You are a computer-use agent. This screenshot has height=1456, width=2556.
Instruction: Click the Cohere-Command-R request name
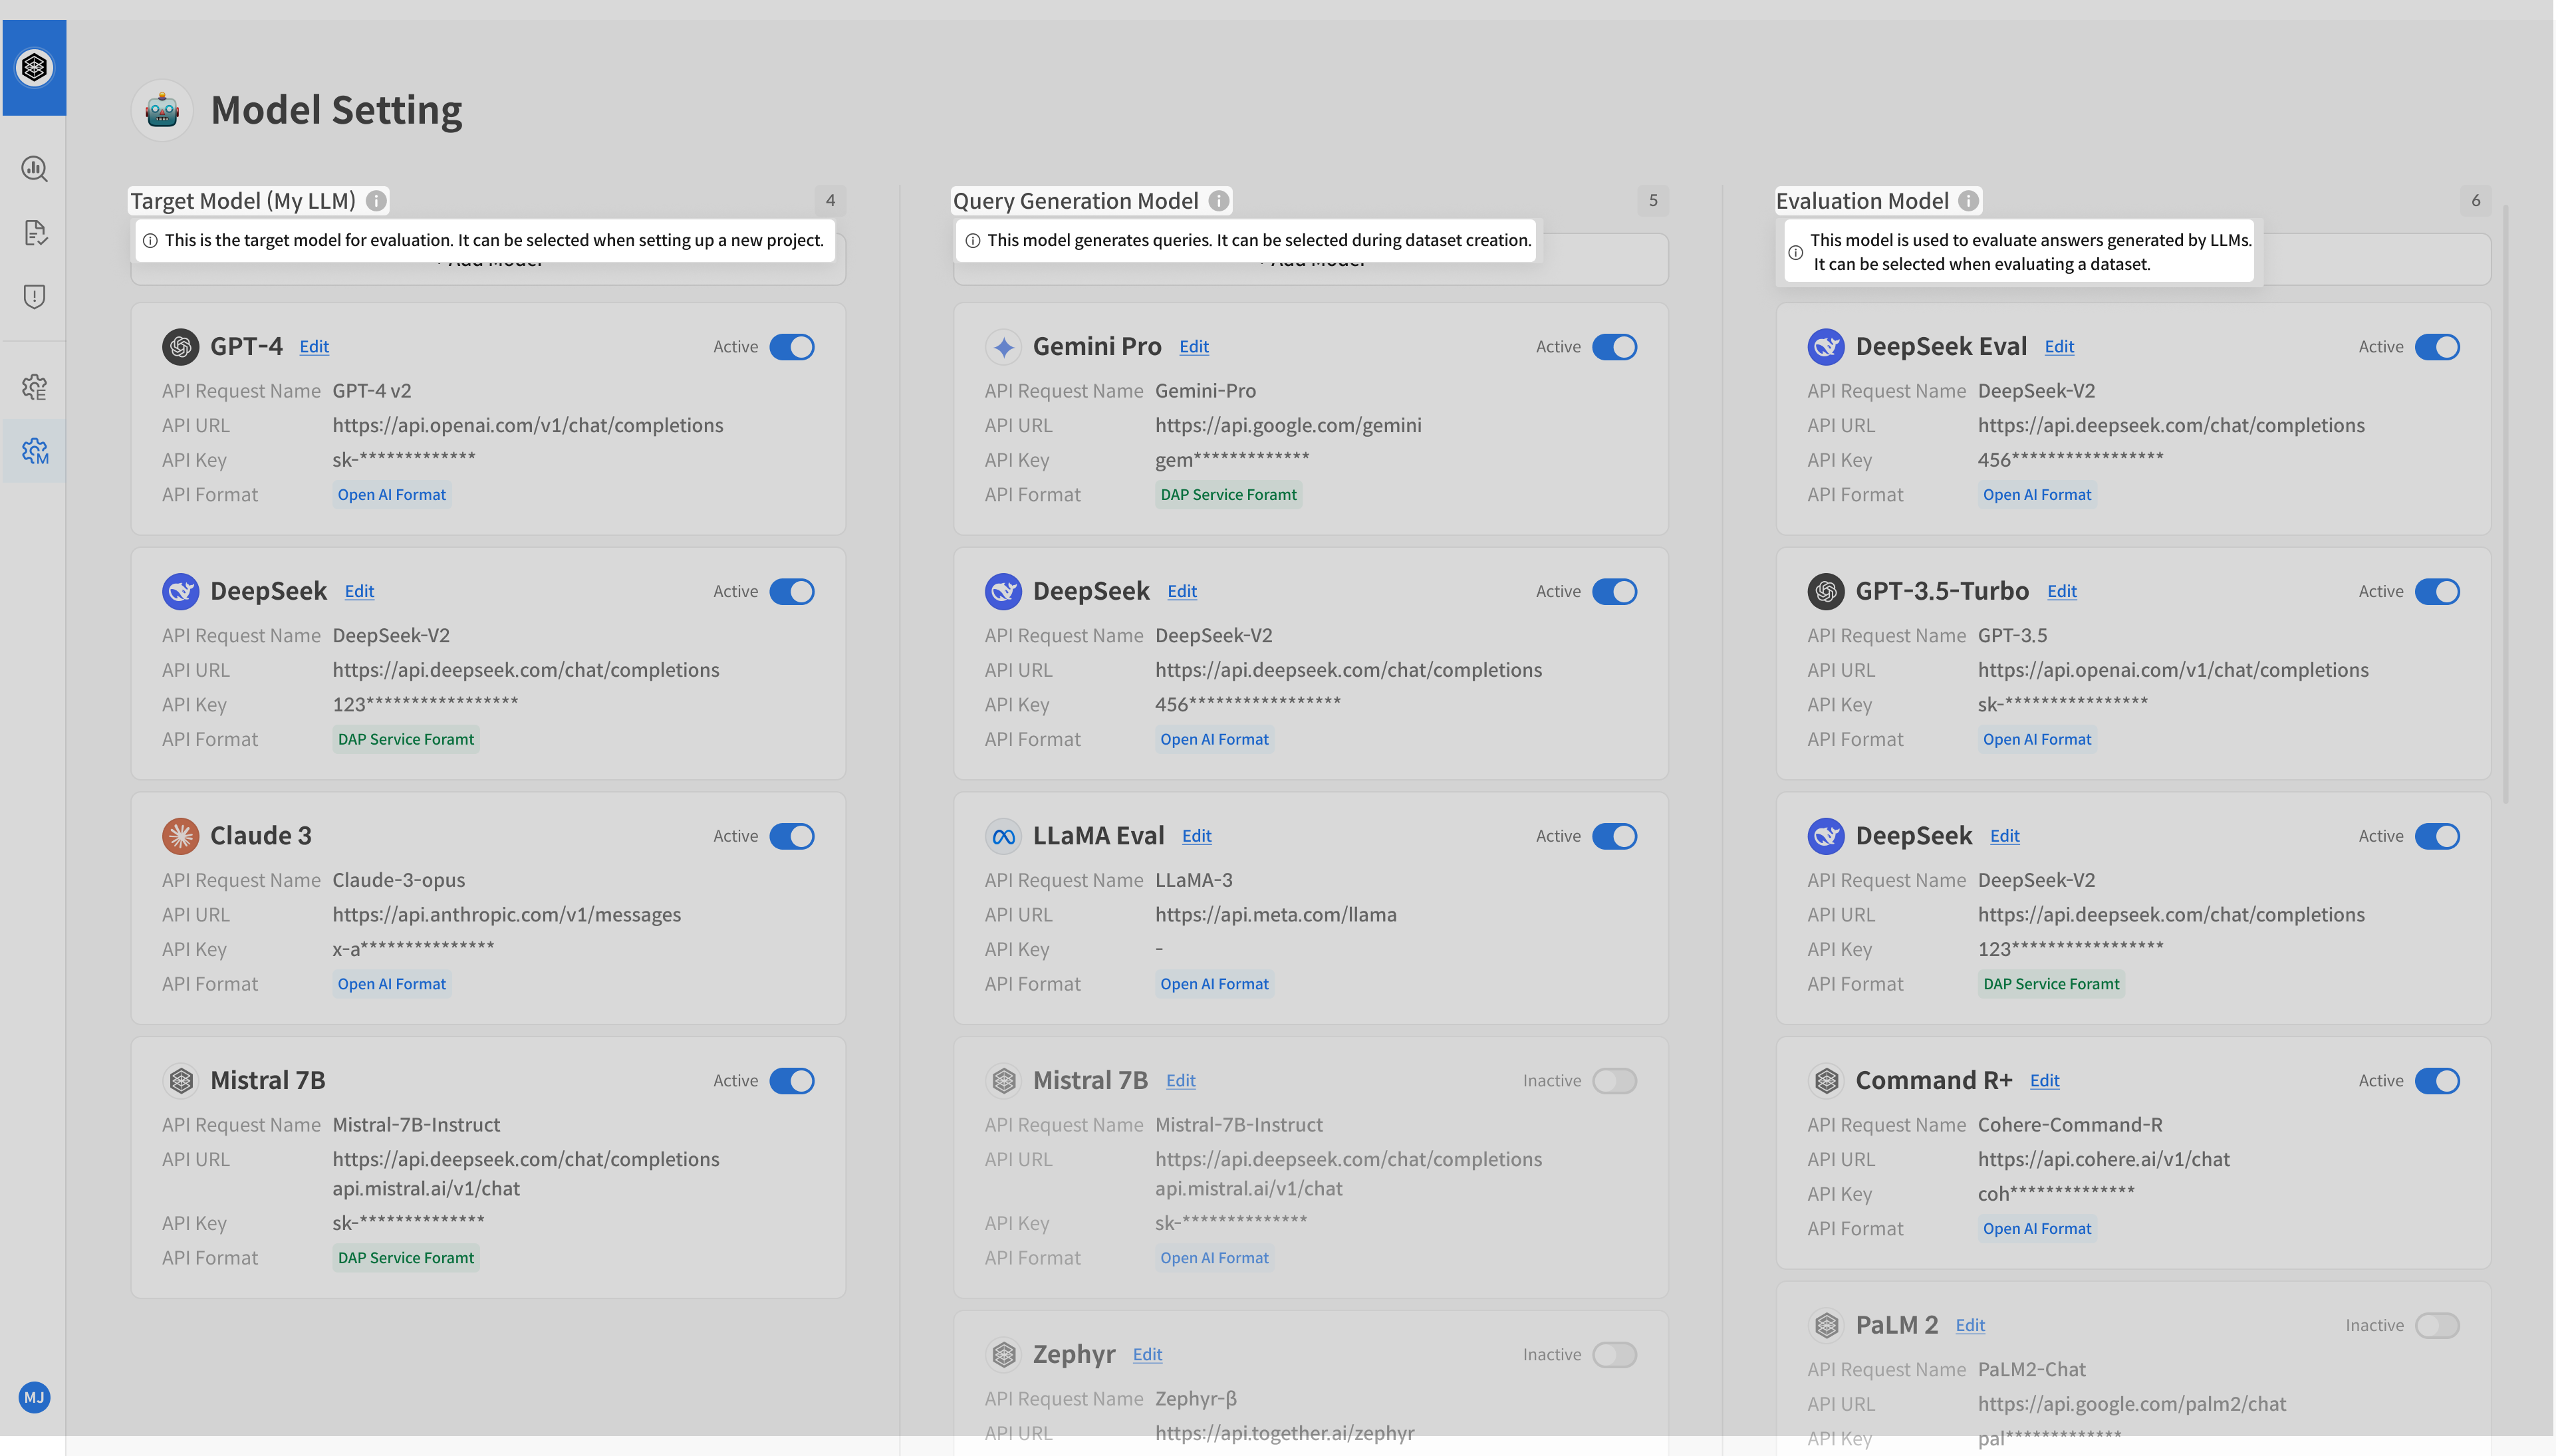coord(2070,1125)
